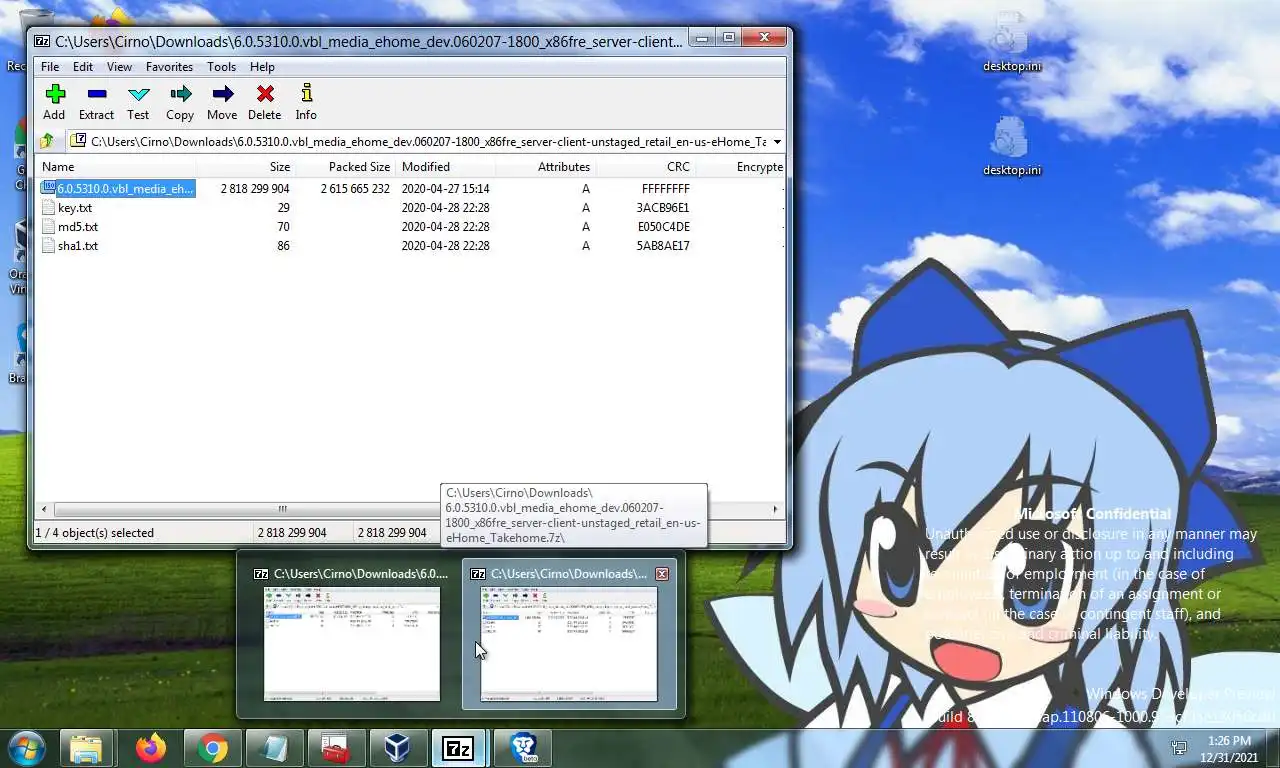Open the Windows Start menu orb
The width and height of the screenshot is (1280, 768).
[27, 748]
